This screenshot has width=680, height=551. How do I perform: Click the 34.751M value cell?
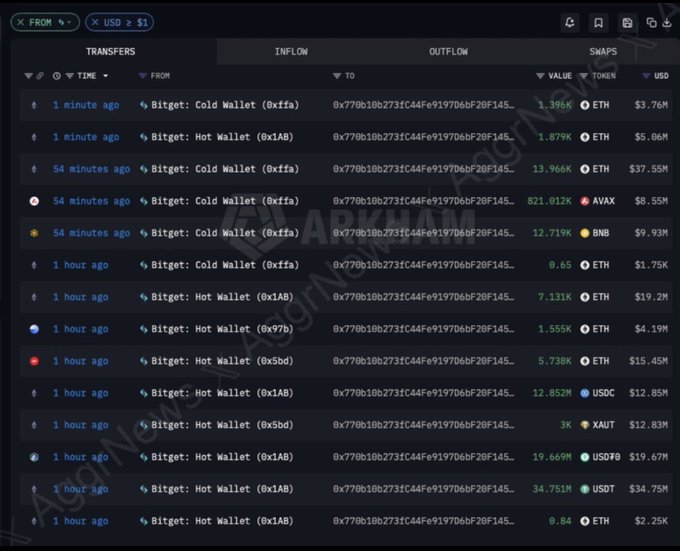[552, 489]
